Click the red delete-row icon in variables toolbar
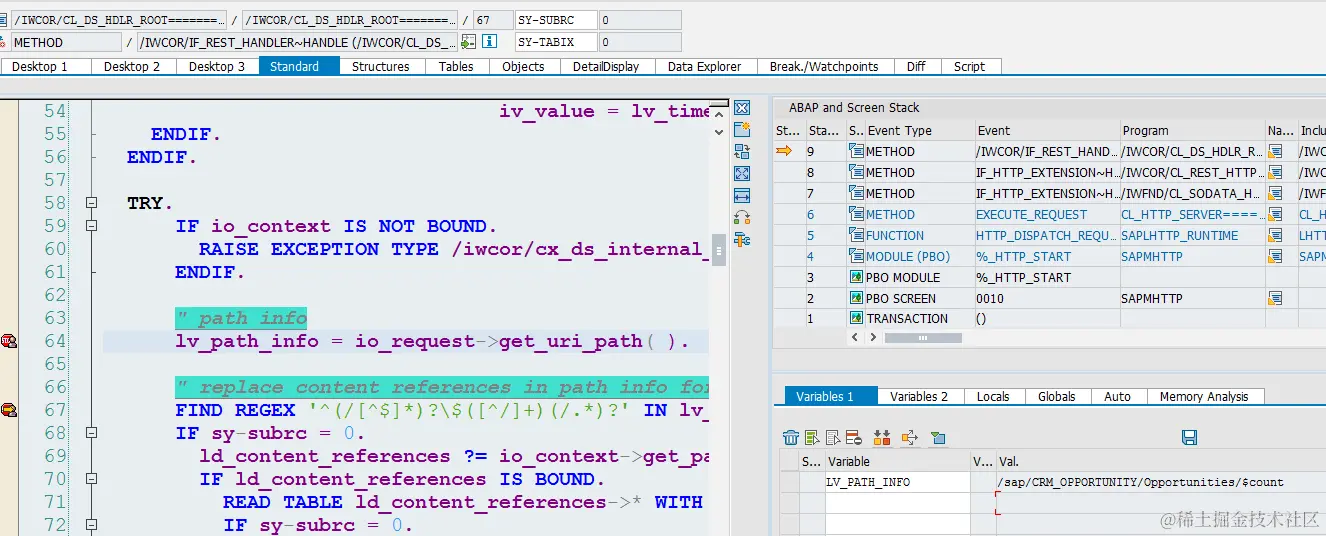 coord(853,437)
